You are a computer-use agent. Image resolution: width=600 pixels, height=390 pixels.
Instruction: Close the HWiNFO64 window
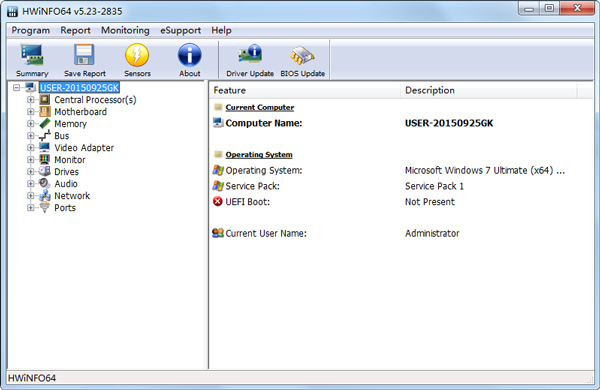pyautogui.click(x=577, y=8)
